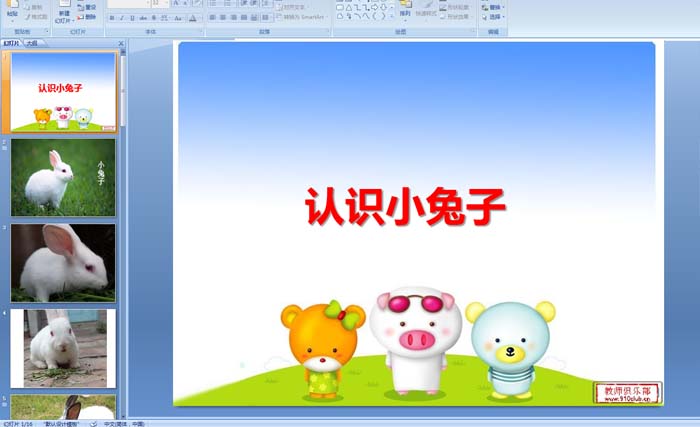Toggle bold formatting
The height and width of the screenshot is (427, 700).
111,18
